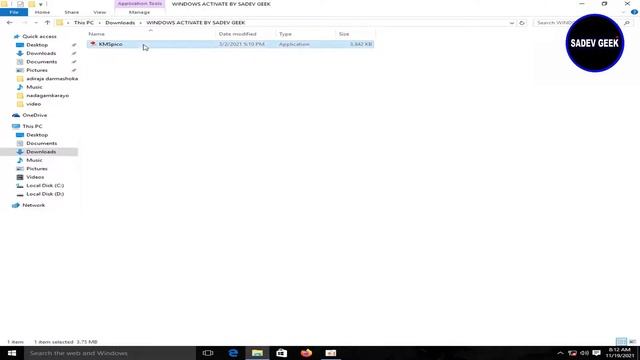Open the nadagamkarayo folder
This screenshot has width=640, height=360.
[x=47, y=96]
